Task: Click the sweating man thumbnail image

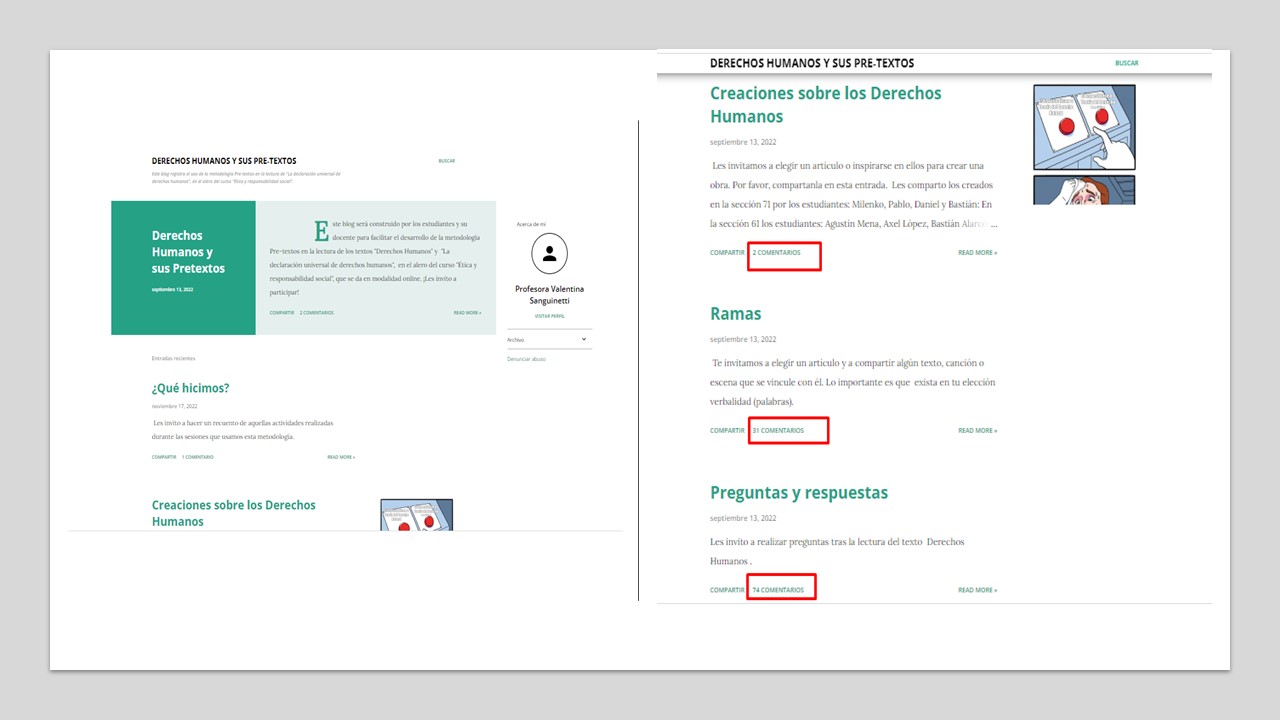Action: 1084,190
